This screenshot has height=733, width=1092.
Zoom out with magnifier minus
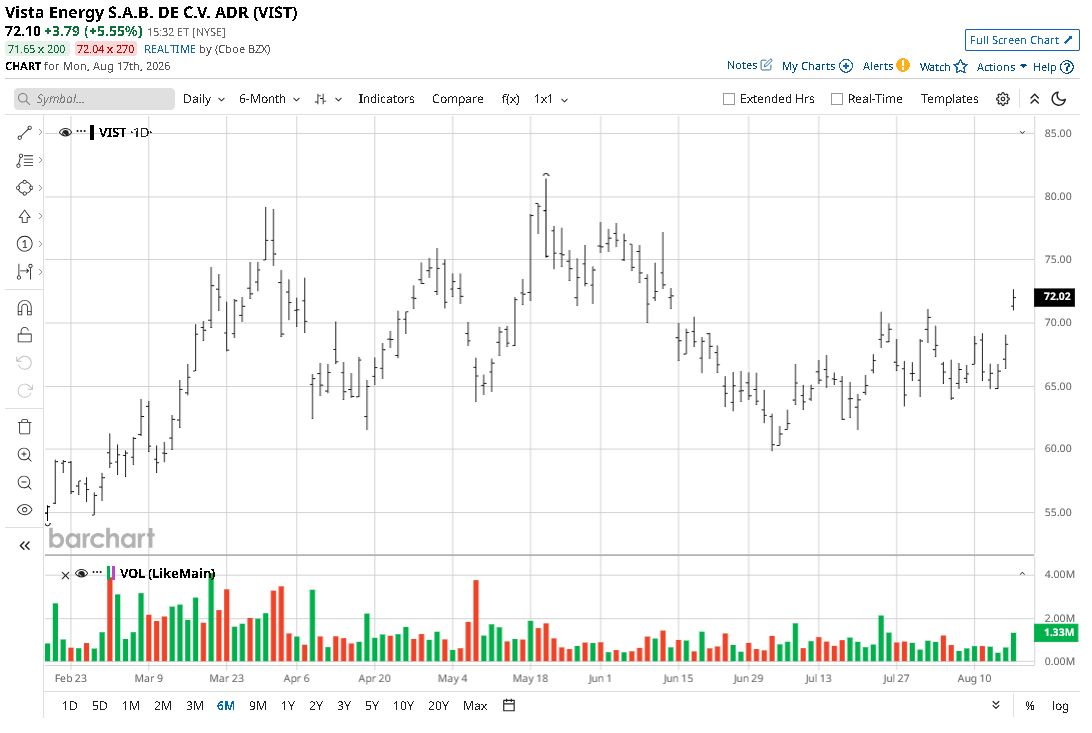tap(24, 483)
